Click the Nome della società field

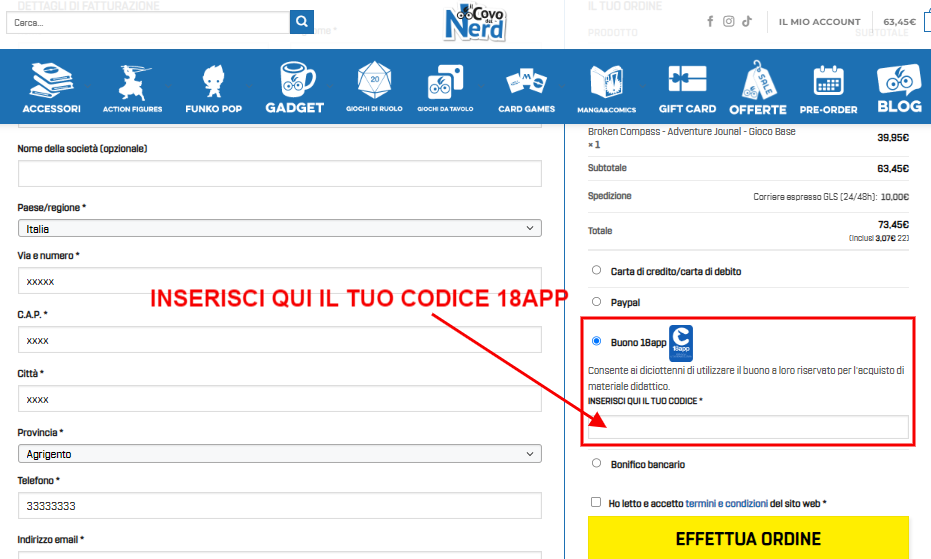[280, 173]
